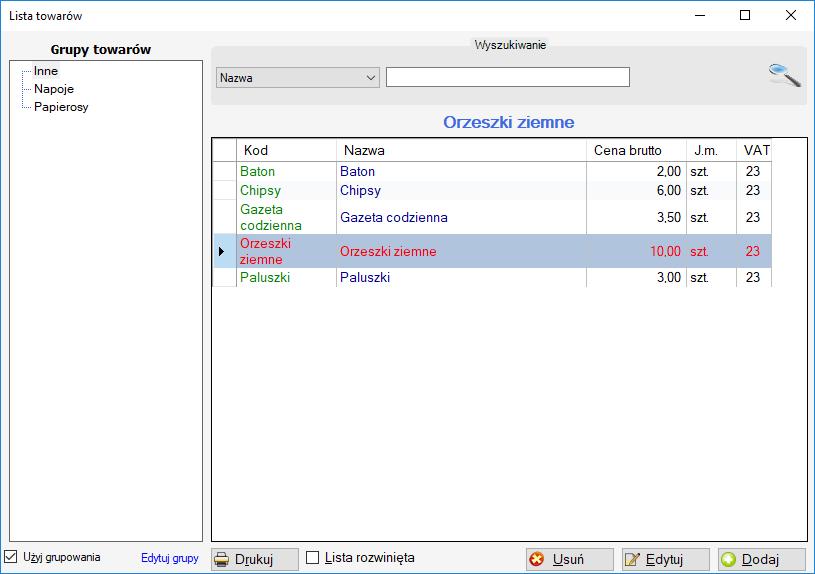This screenshot has height=574, width=815.
Task: Select the Gazeta codzienna name cell
Action: 462,217
